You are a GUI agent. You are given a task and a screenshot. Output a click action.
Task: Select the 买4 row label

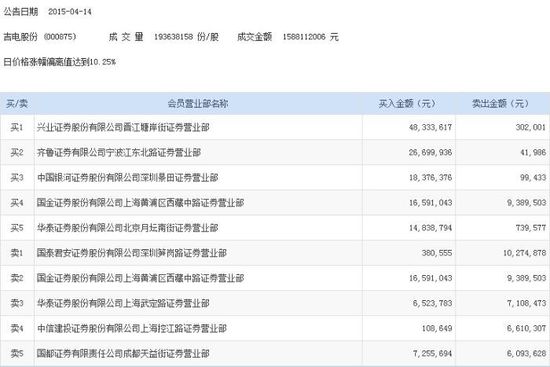[17, 203]
